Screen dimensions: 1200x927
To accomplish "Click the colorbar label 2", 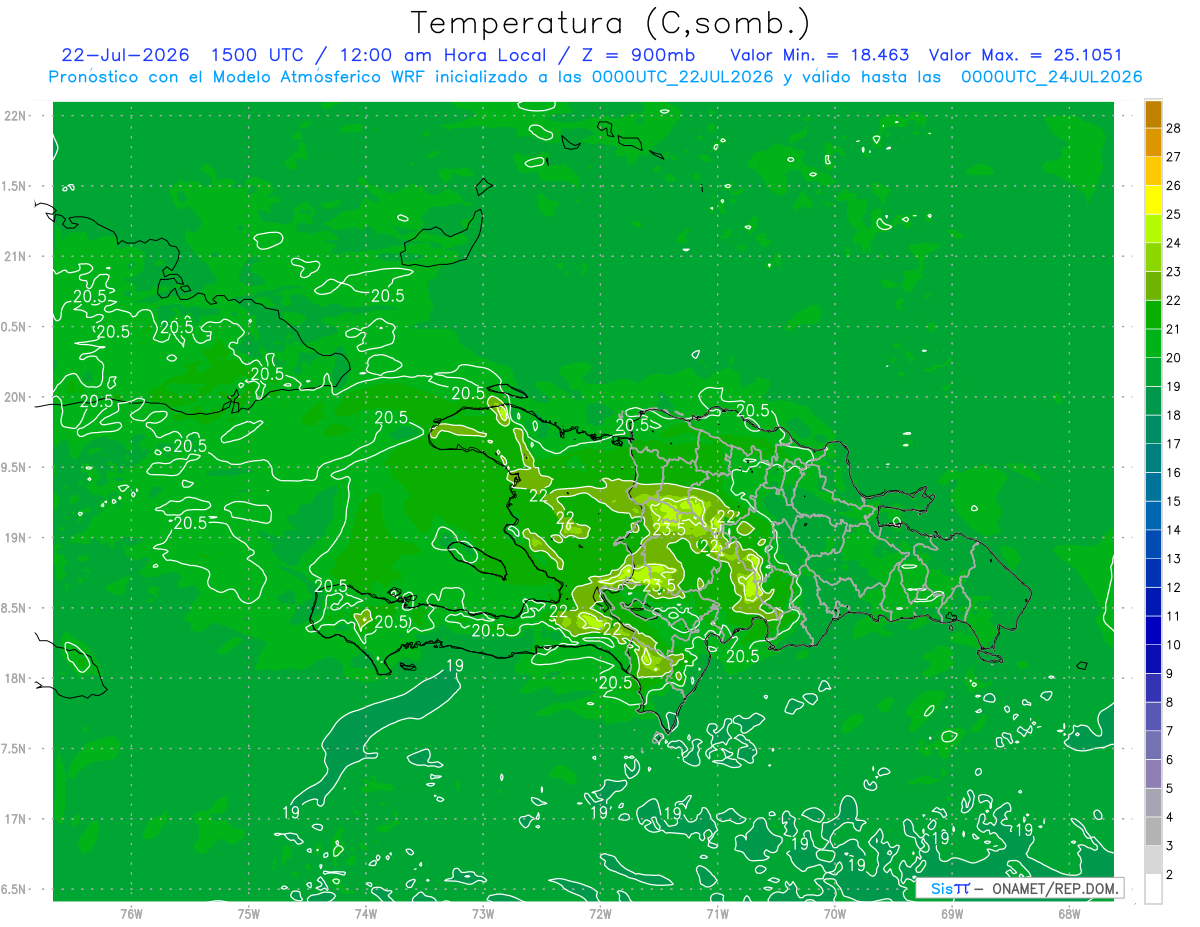I will click(1170, 875).
